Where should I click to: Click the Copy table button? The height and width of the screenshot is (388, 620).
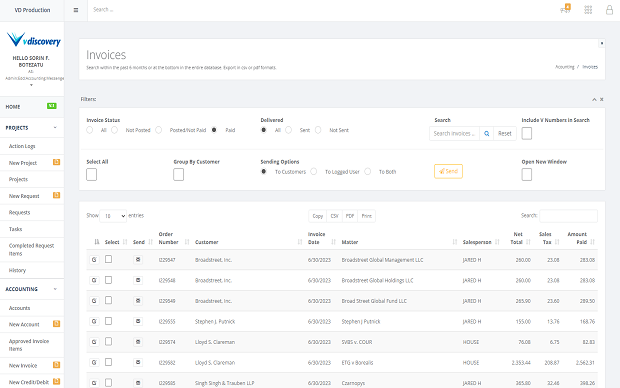coord(318,216)
